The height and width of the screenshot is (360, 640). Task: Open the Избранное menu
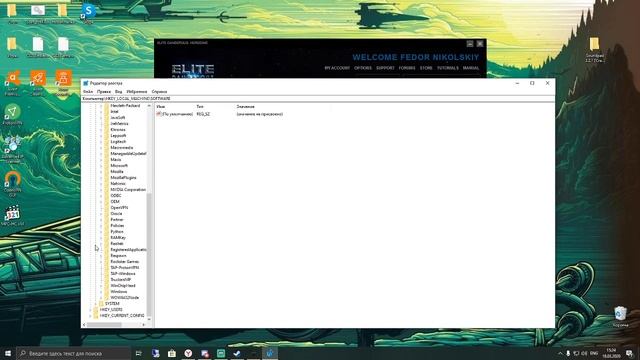pos(137,91)
